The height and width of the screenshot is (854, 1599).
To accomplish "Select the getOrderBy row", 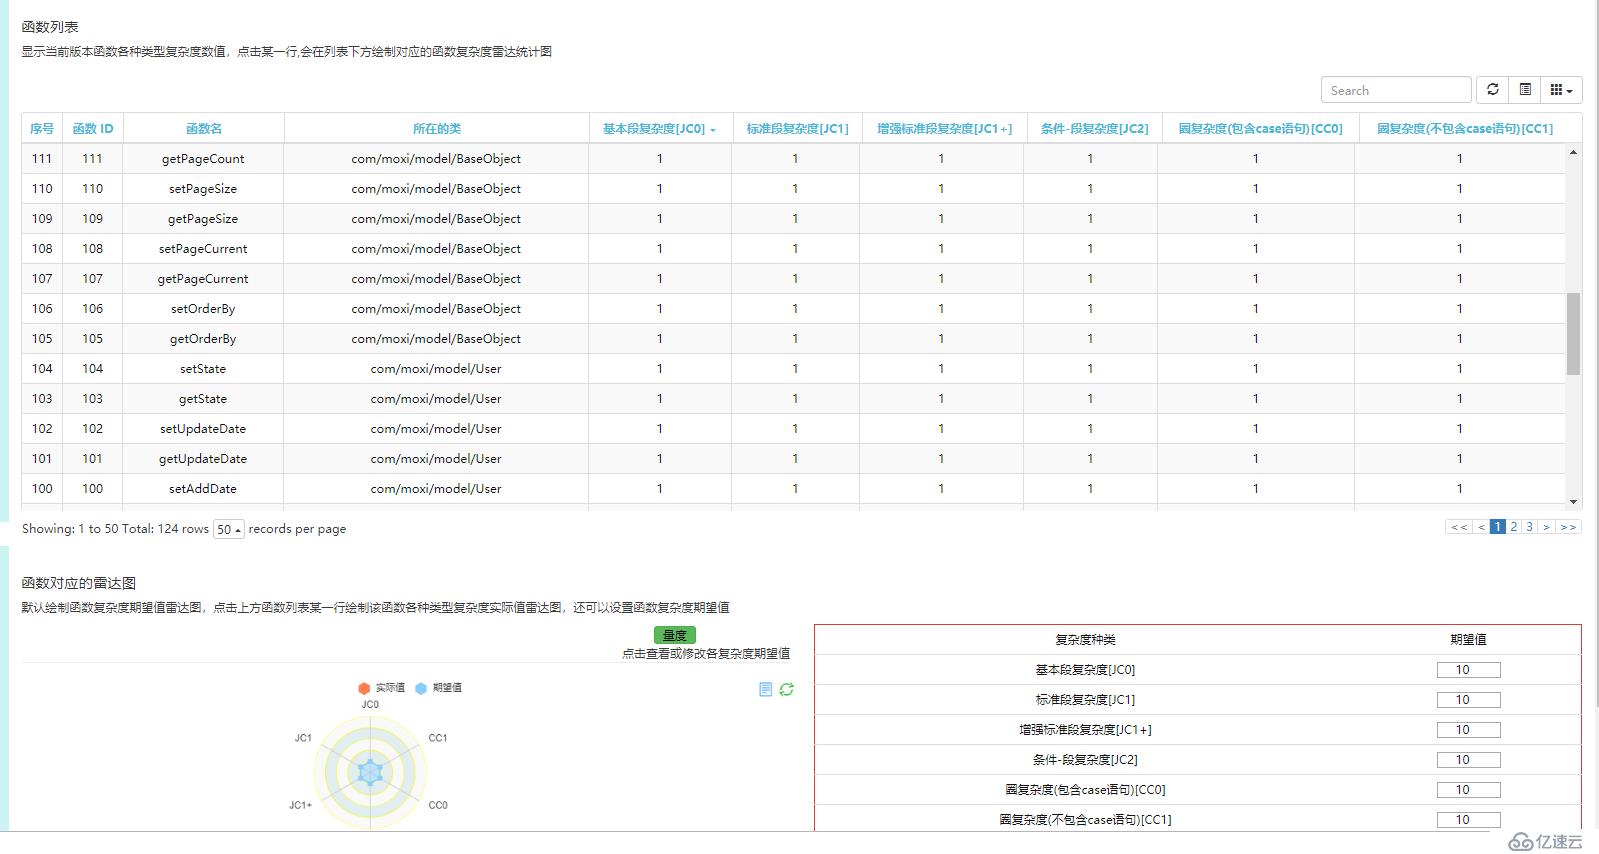I will click(793, 339).
